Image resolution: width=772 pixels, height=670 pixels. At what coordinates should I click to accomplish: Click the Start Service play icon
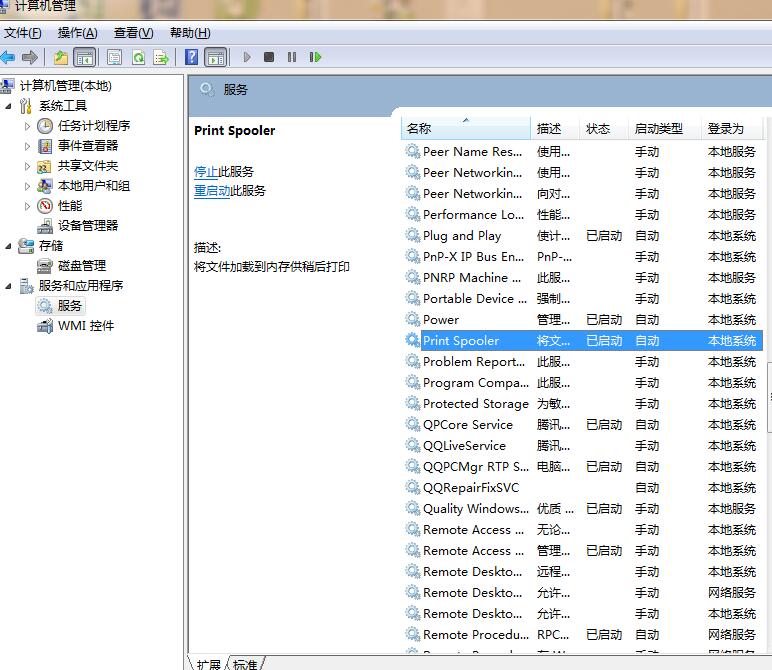pos(247,58)
